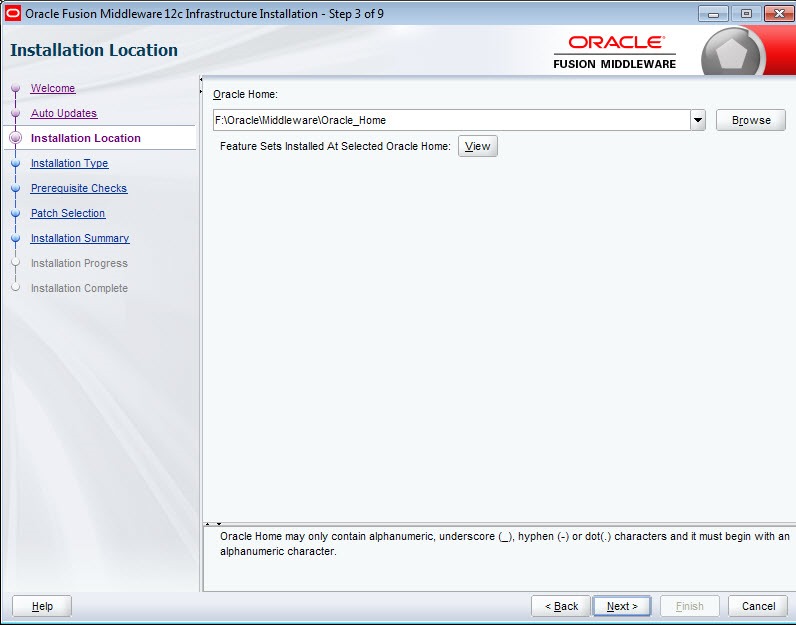Screen dimensions: 796x628
Task: Open the Installation Summary step link
Action: click(x=80, y=238)
